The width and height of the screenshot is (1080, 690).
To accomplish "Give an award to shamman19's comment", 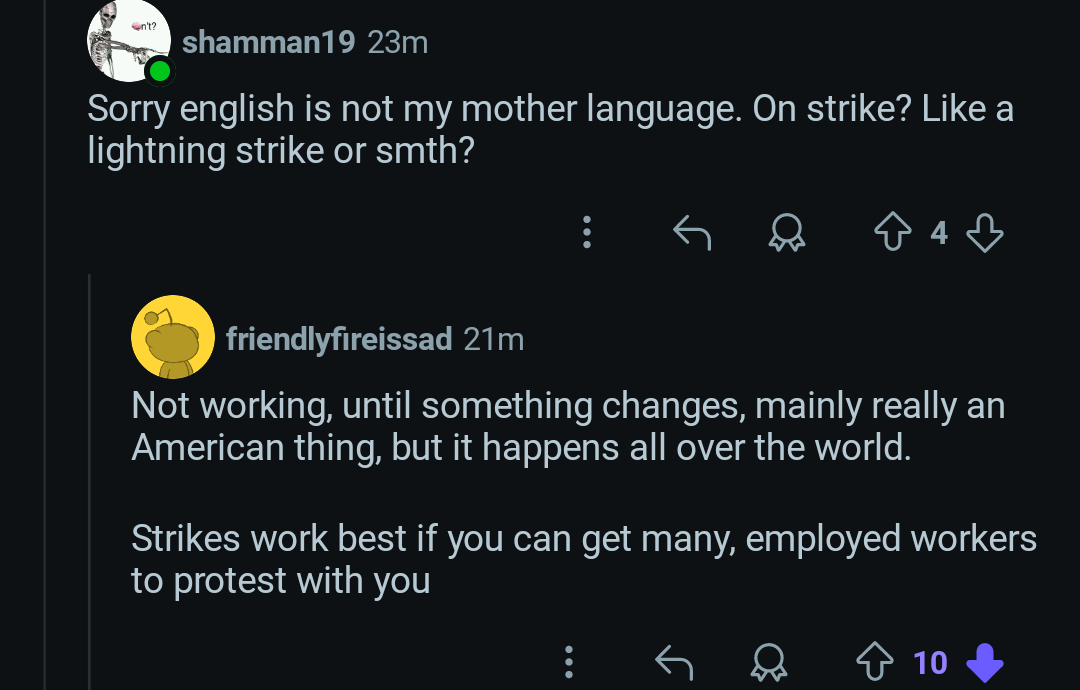I will point(787,234).
